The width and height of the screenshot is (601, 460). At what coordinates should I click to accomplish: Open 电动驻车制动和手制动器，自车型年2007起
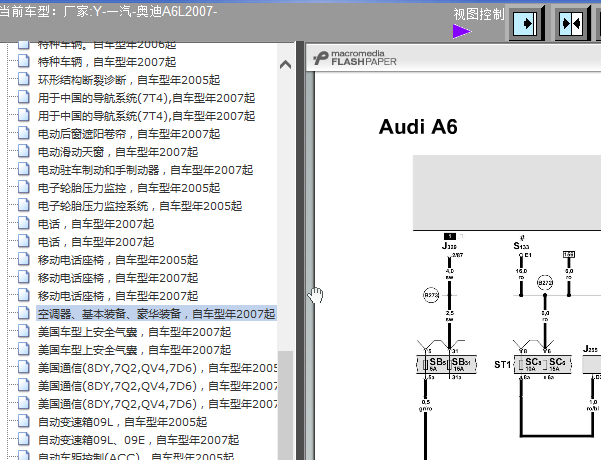pyautogui.click(x=145, y=170)
